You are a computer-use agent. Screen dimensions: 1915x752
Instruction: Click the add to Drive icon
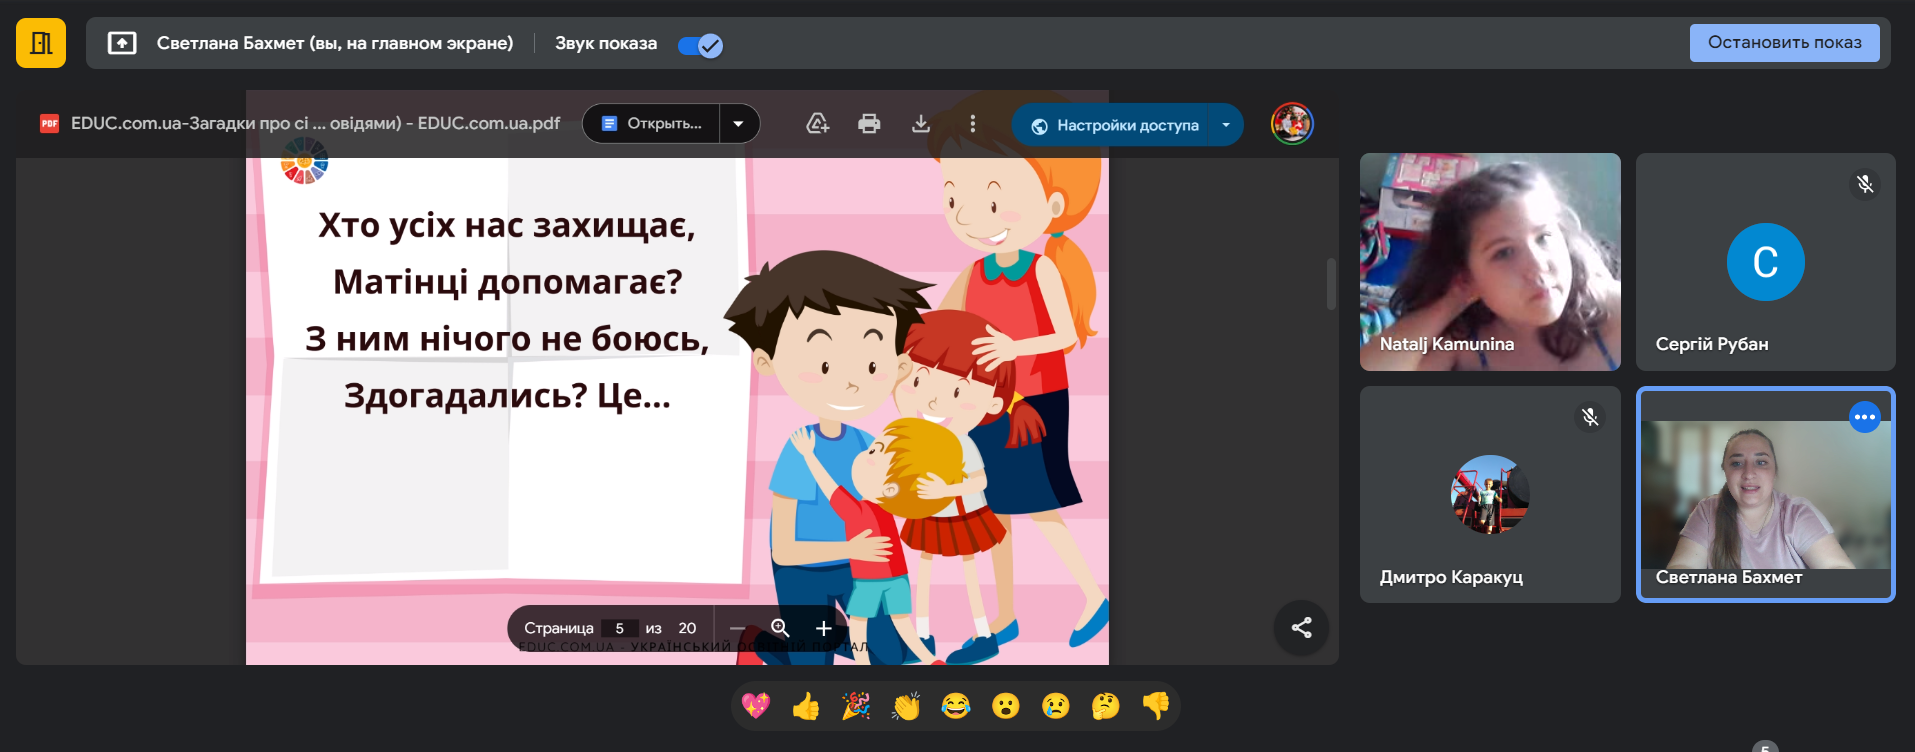tap(818, 124)
